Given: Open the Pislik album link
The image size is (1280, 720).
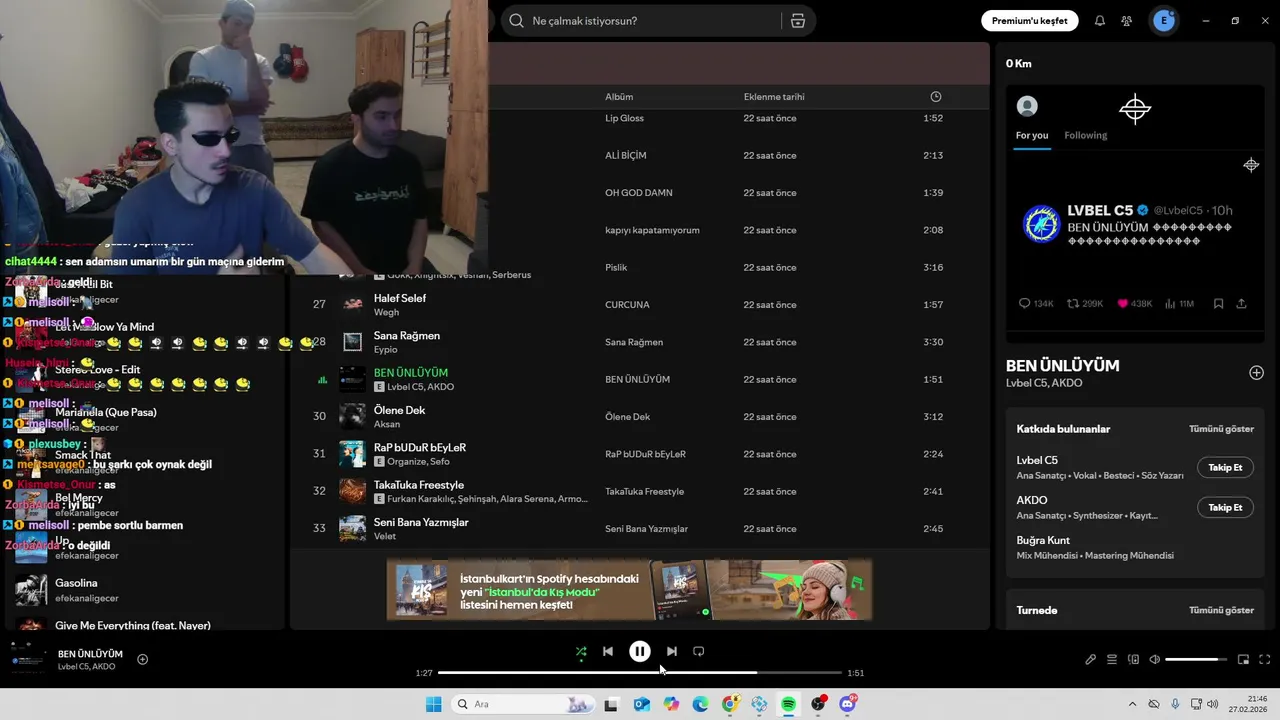Looking at the screenshot, I should coord(616,268).
